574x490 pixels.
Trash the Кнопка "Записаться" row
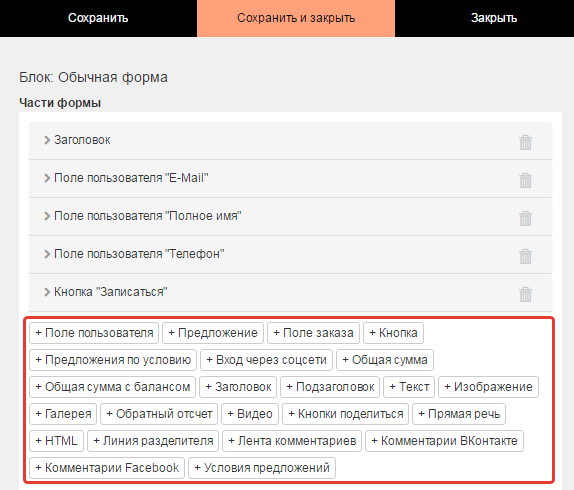click(525, 294)
